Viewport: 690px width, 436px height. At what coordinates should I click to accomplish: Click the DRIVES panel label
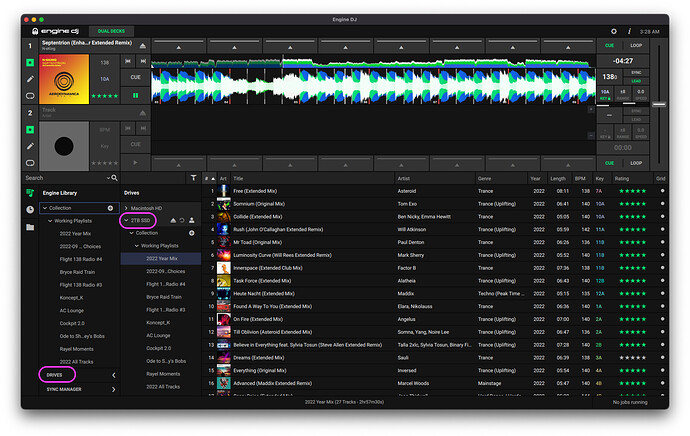(55, 375)
